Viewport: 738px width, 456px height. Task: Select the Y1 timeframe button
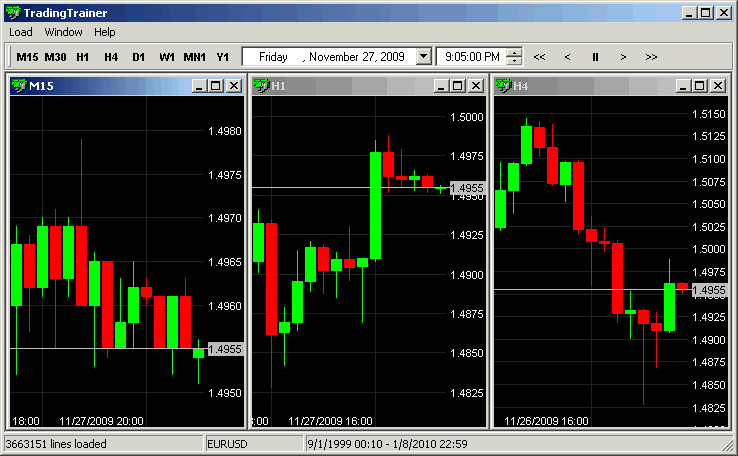(x=223, y=57)
